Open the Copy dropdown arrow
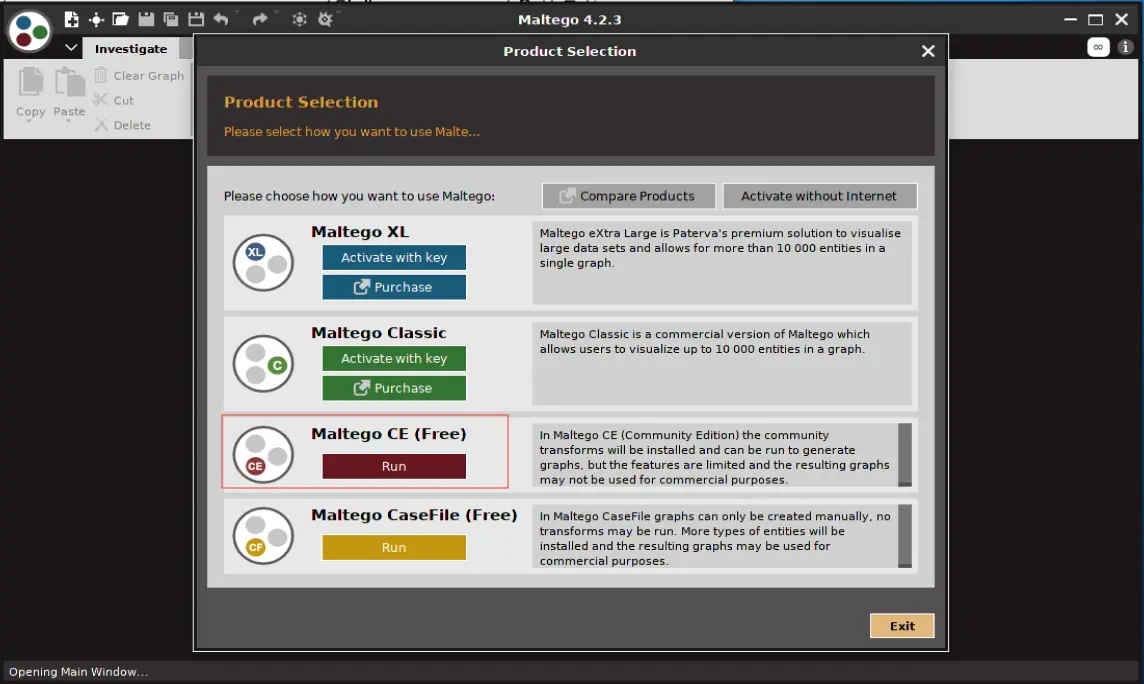The image size is (1144, 684). pos(30,121)
